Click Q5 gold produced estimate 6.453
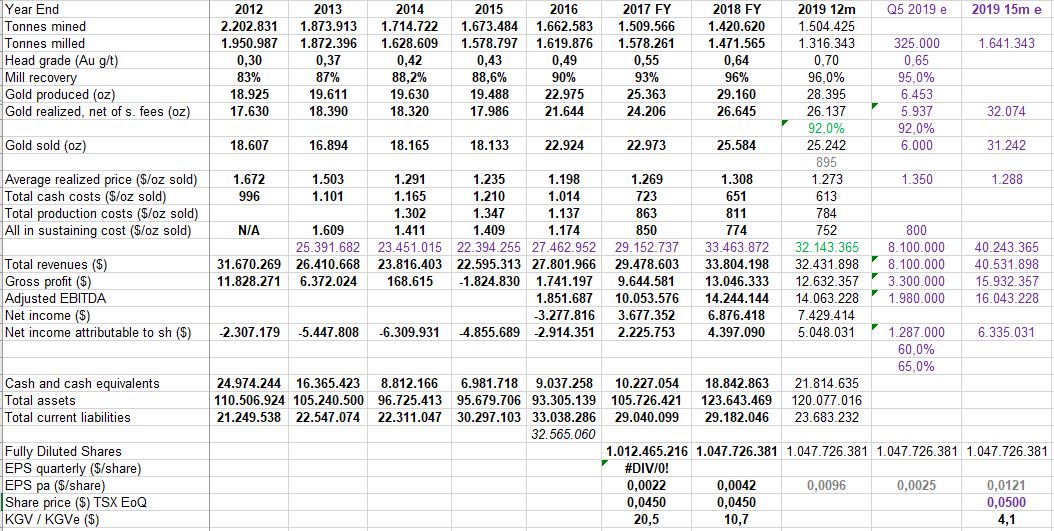This screenshot has width=1054, height=531. pos(918,94)
